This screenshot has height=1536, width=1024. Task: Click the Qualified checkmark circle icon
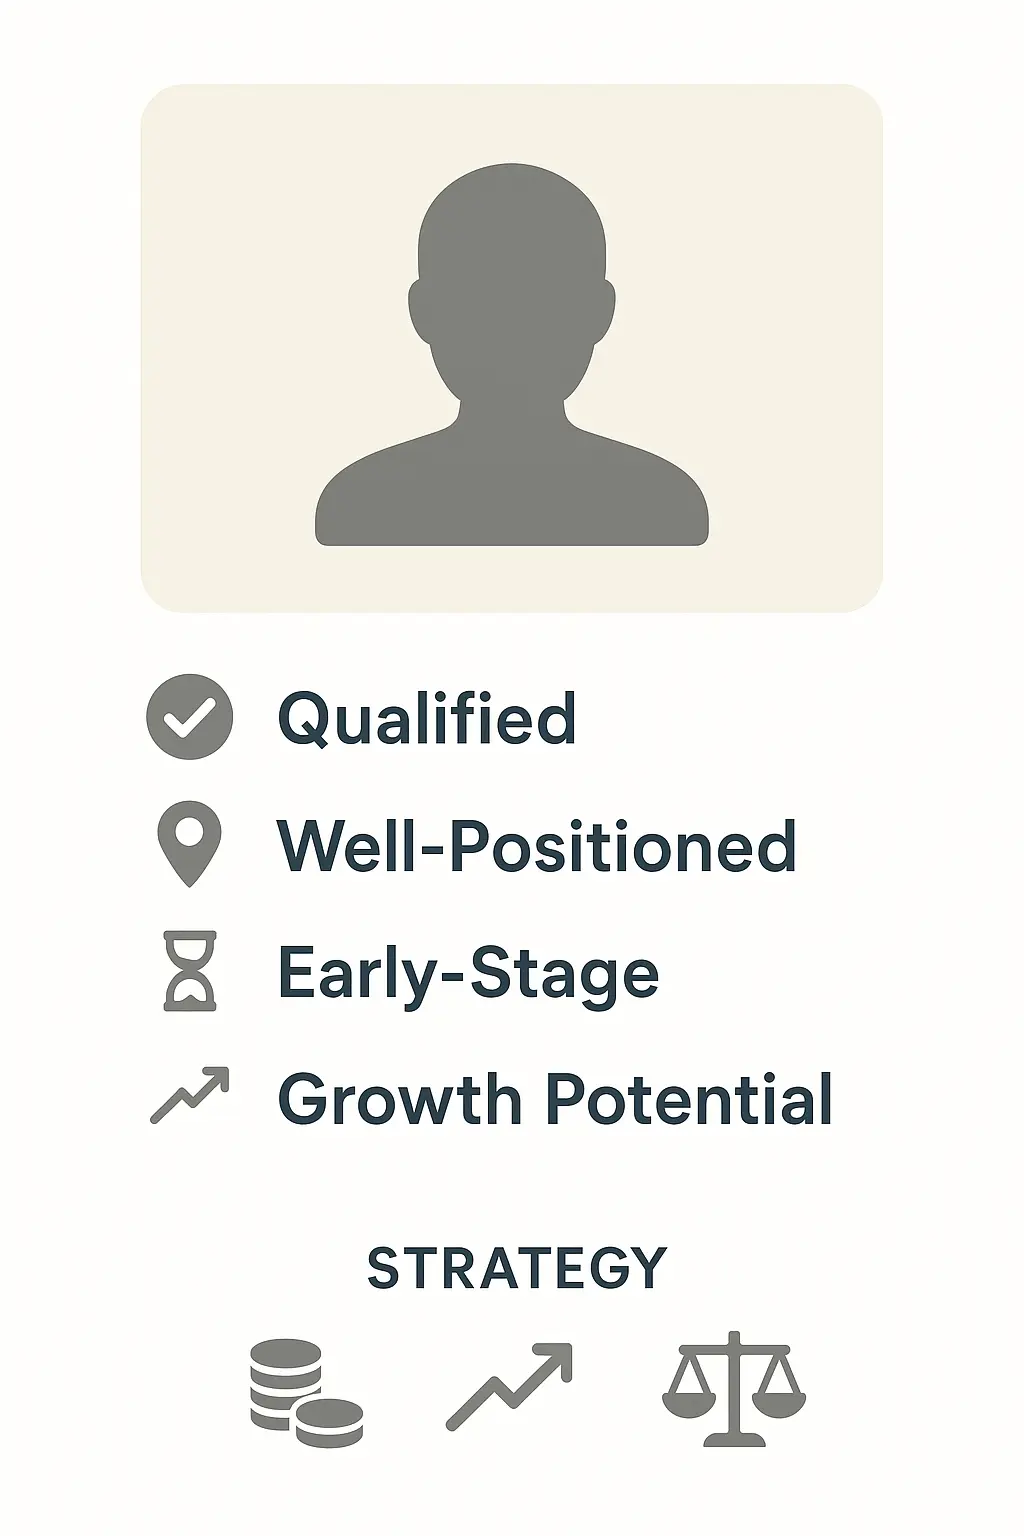click(190, 717)
